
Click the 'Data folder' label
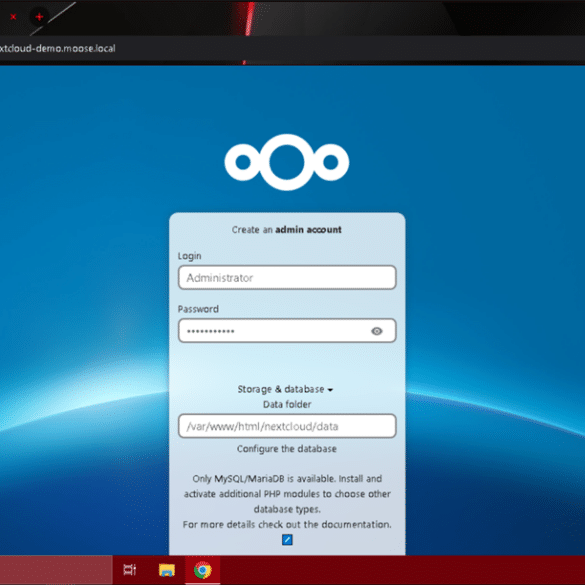coord(287,404)
